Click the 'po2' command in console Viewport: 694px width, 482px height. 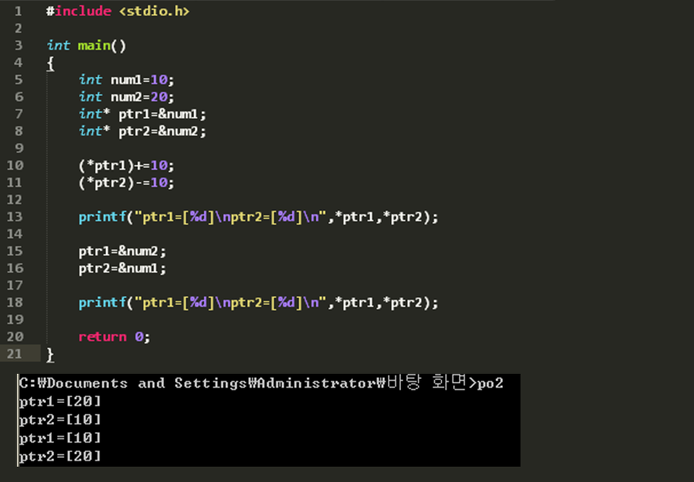click(490, 384)
